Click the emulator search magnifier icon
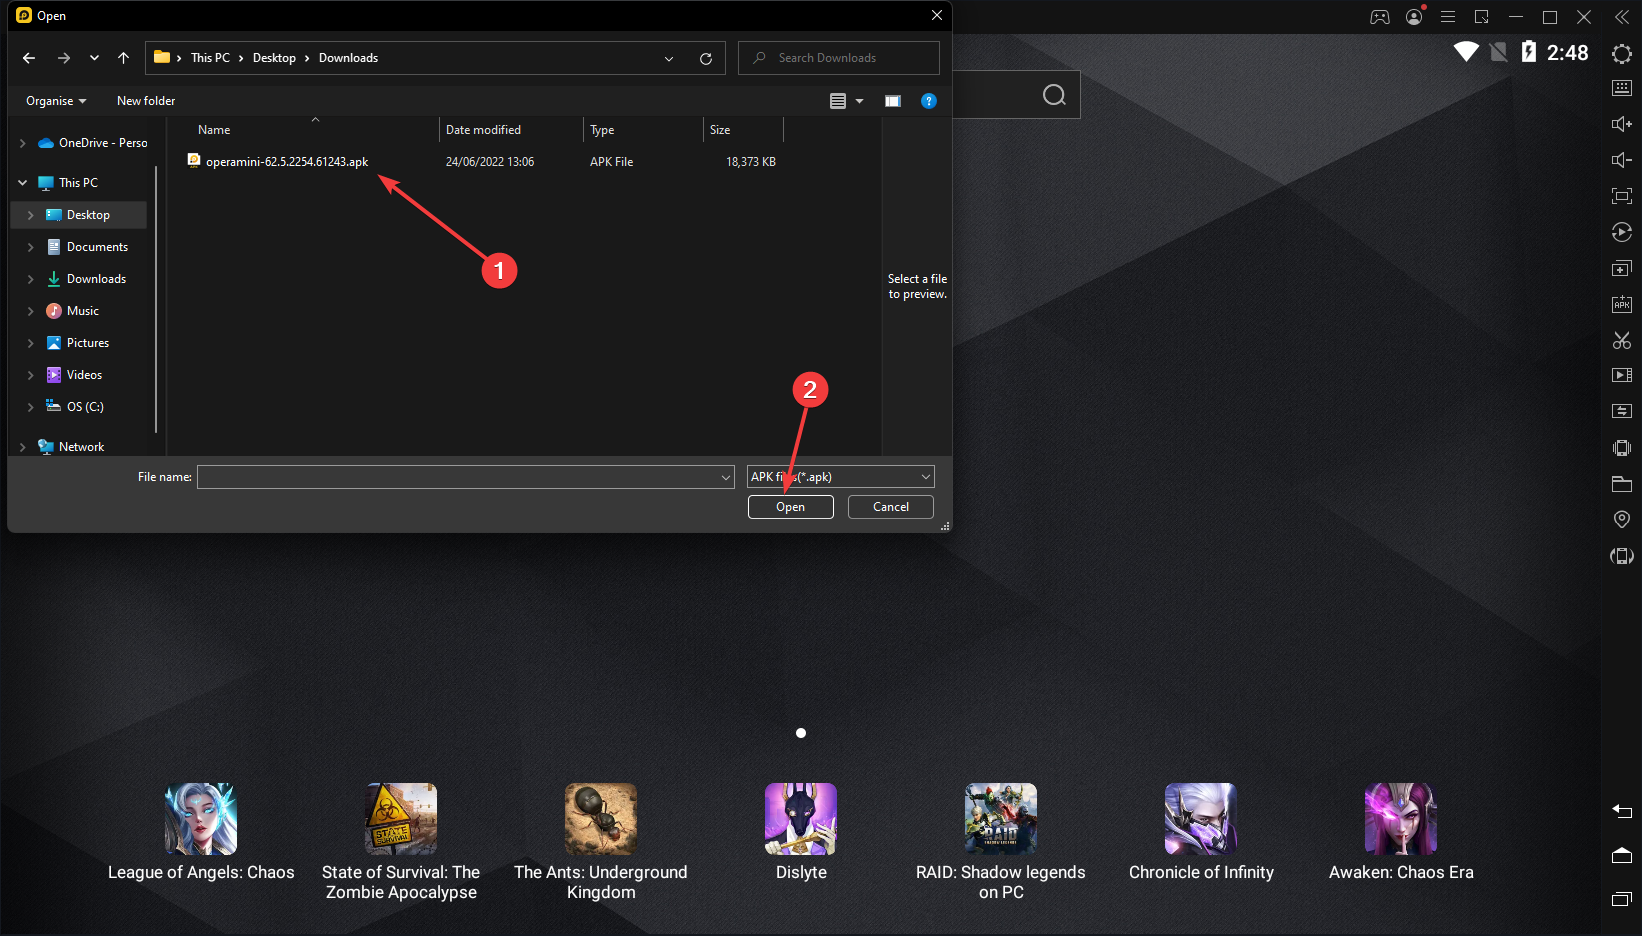 pos(1054,95)
